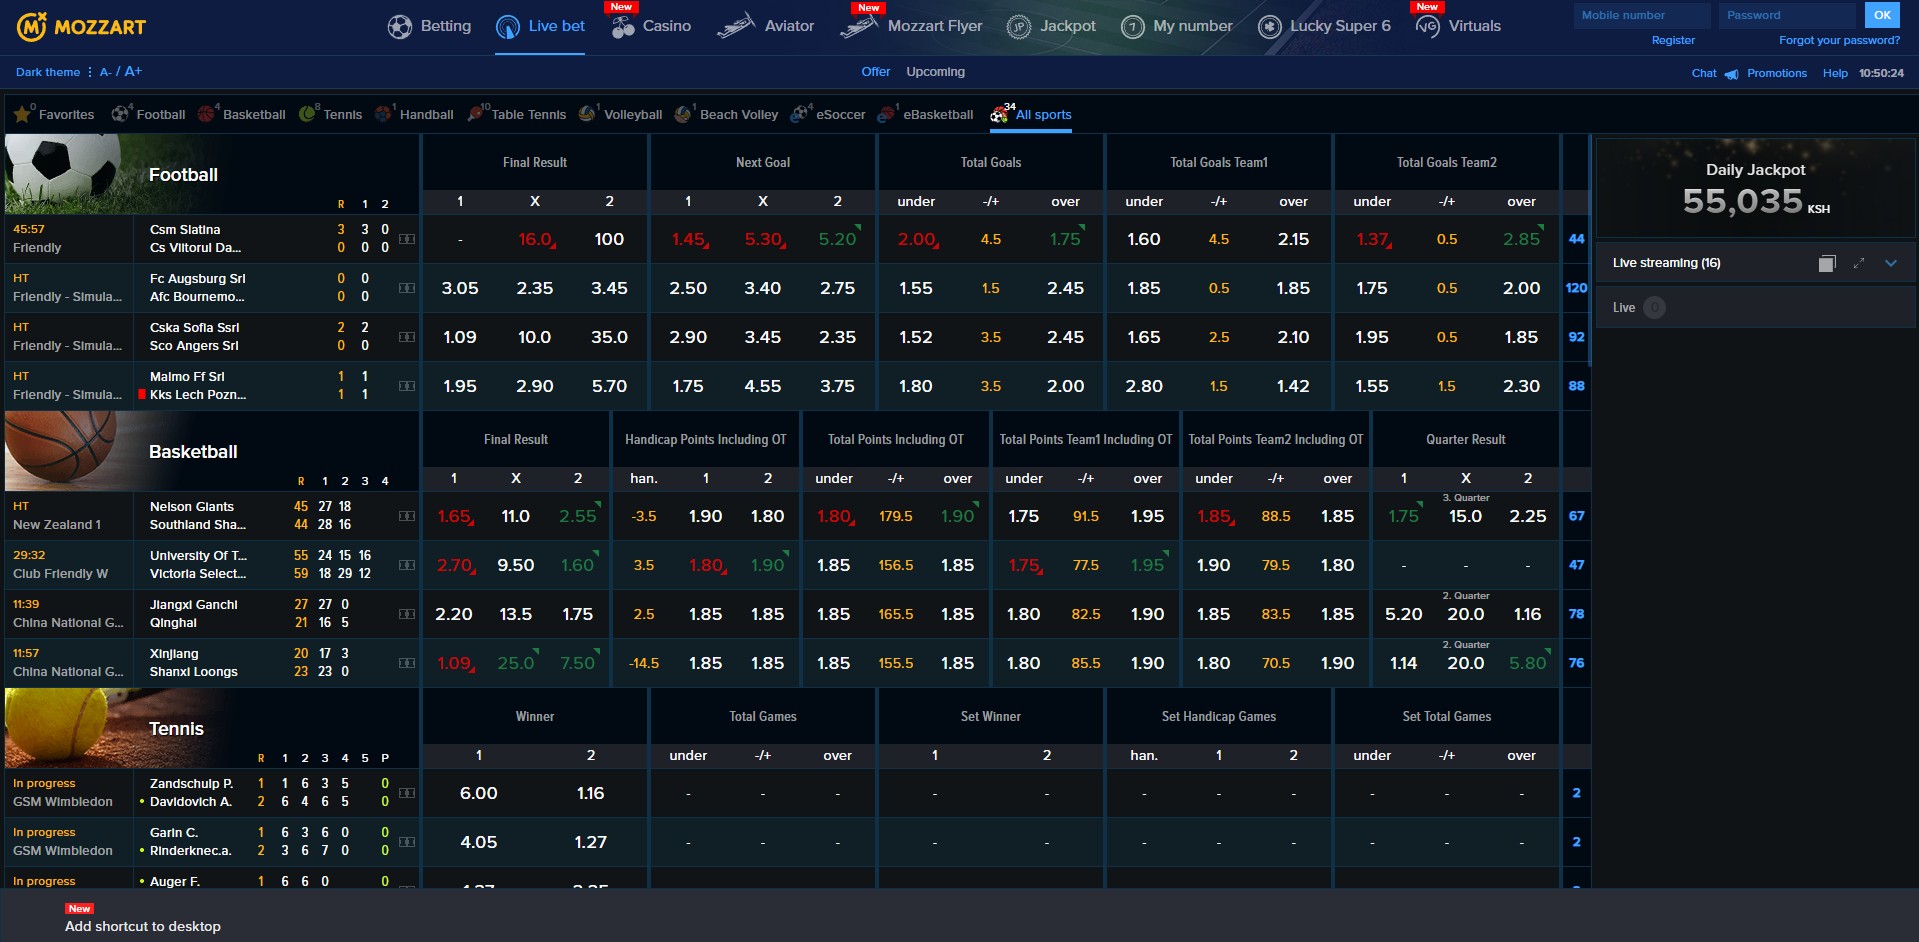Toggle statistics for the Malmo Ff match
This screenshot has height=942, width=1919.
coord(405,386)
